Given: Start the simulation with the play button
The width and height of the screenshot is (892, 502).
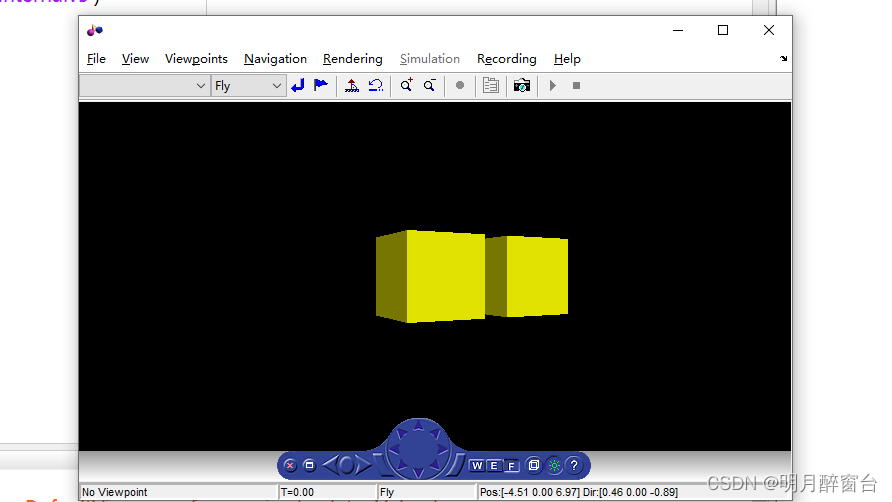Looking at the screenshot, I should 552,85.
